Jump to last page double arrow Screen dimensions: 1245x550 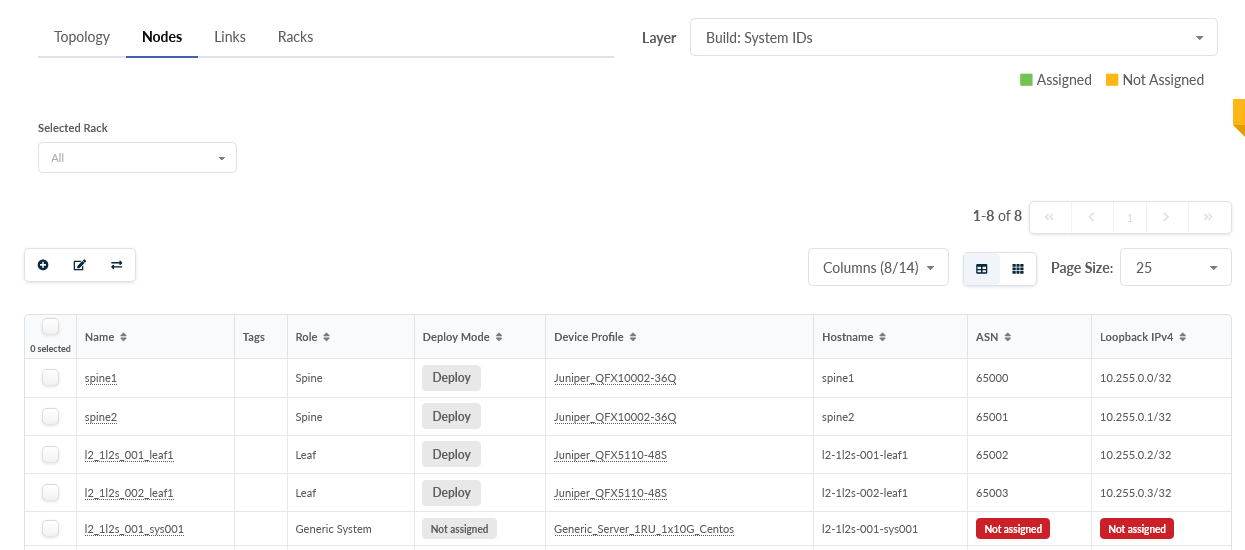(1208, 217)
